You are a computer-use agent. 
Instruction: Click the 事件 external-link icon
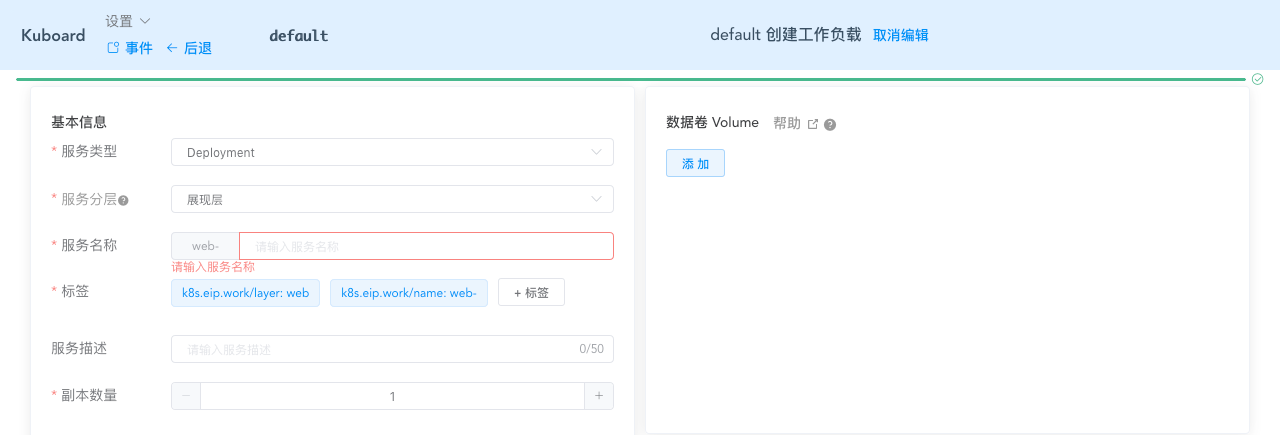(113, 48)
